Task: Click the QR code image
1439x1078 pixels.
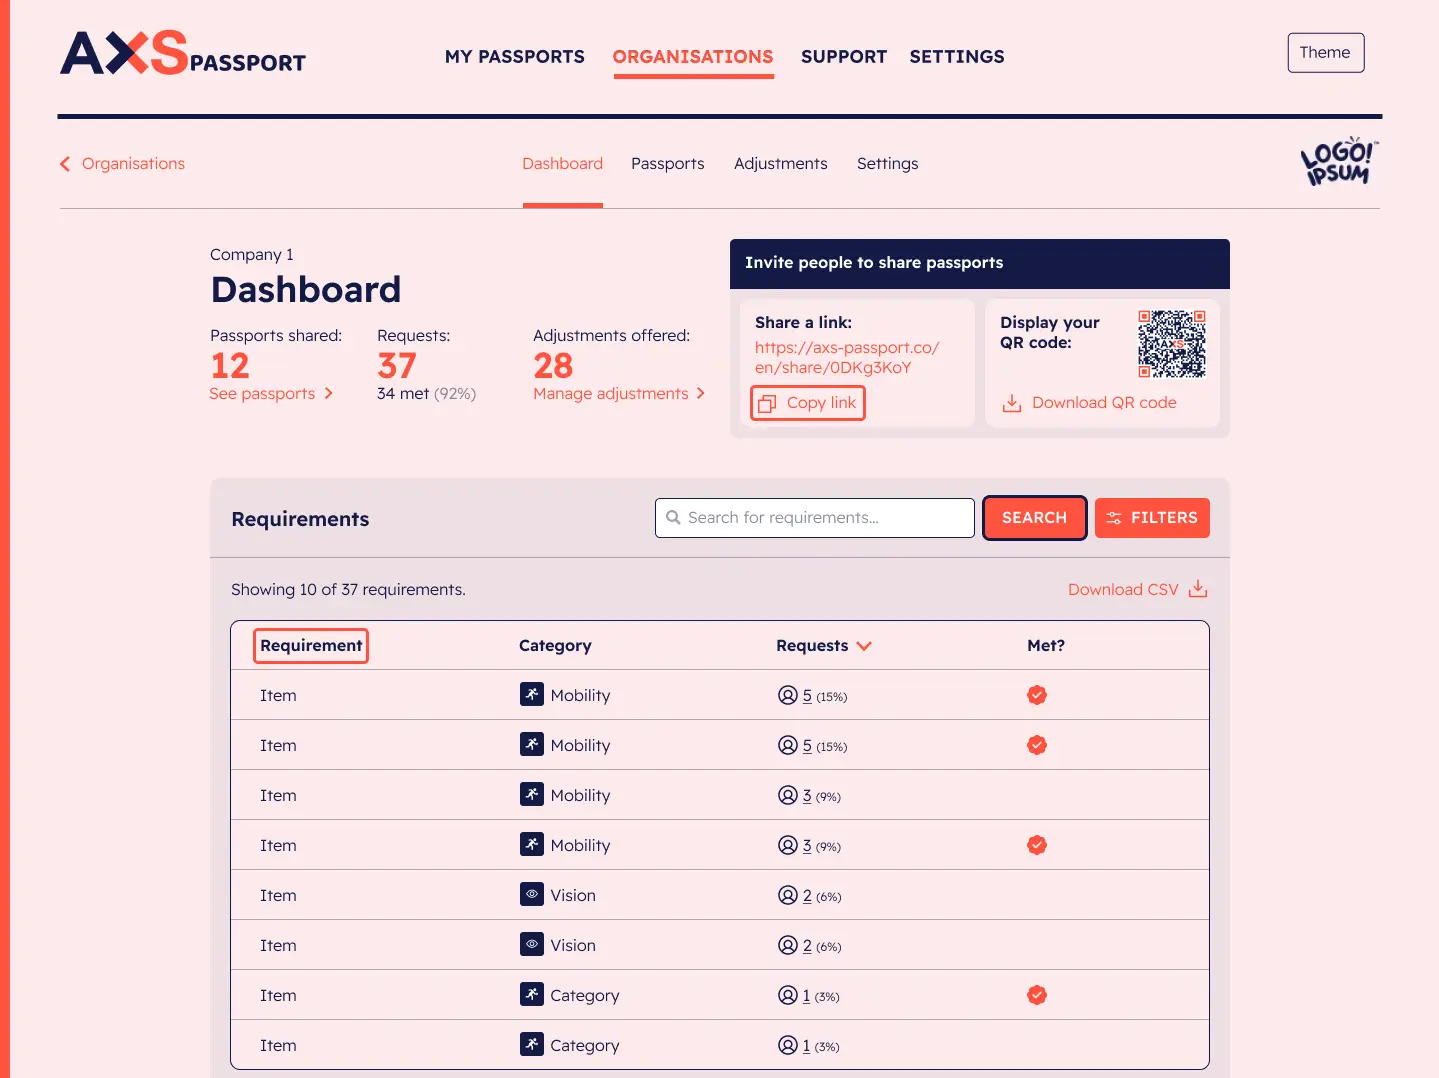Action: 1172,344
